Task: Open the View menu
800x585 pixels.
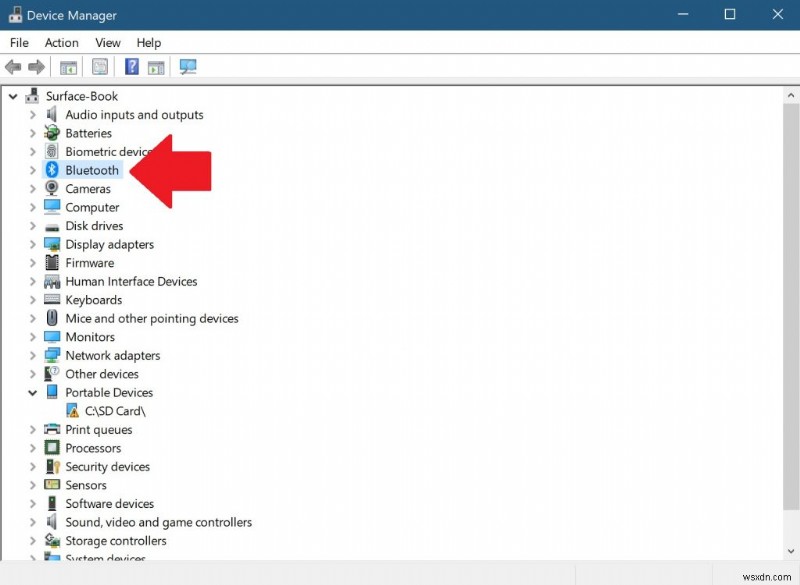Action: (x=107, y=42)
